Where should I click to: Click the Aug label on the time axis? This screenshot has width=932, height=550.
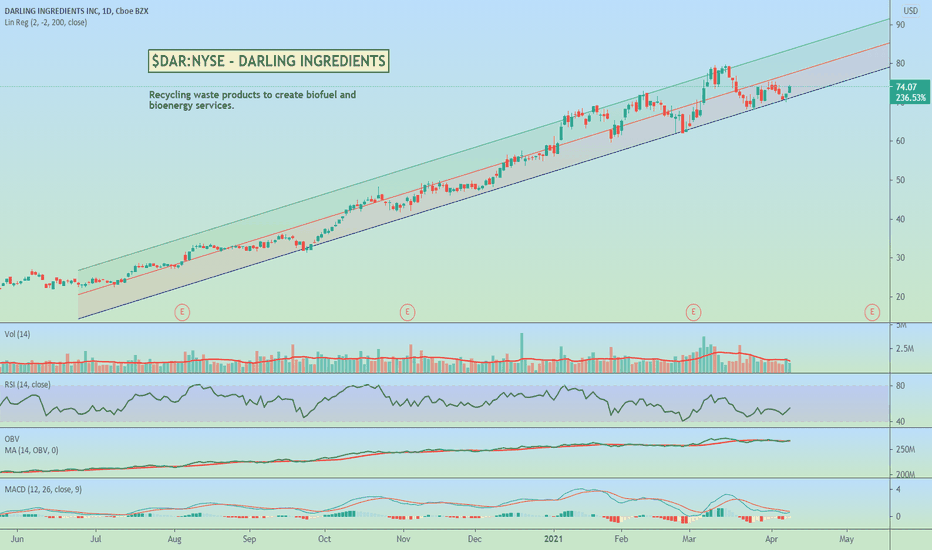point(175,539)
